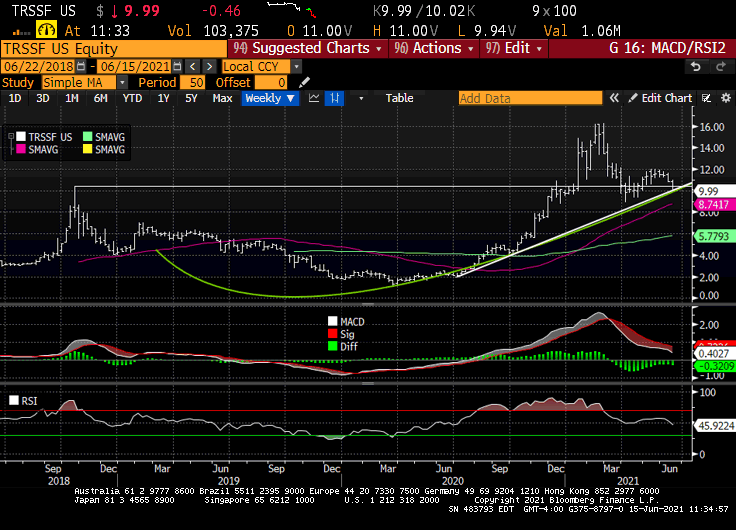Click the intraday sparkline mini chart
The image size is (736, 530).
tap(291, 9)
